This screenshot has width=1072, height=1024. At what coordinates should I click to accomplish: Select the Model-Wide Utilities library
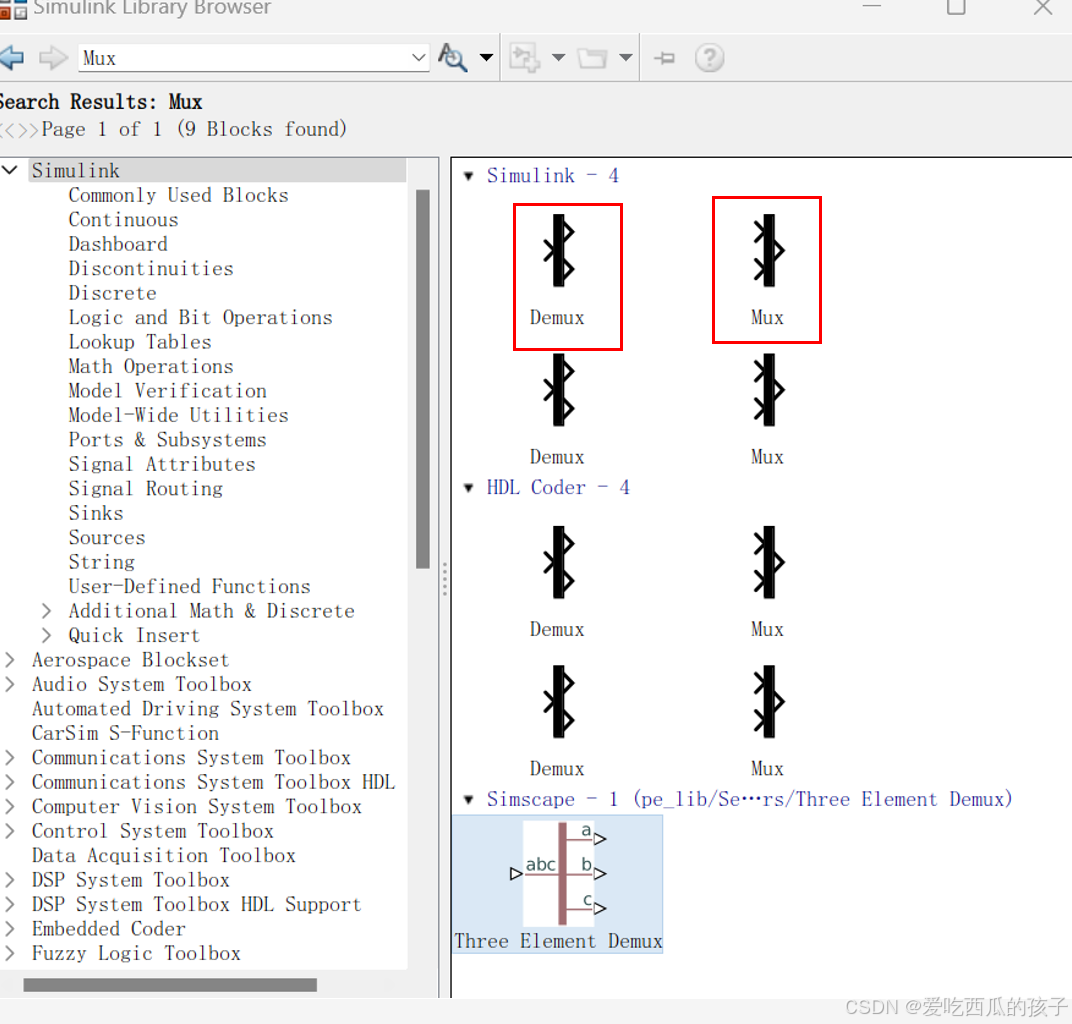178,415
